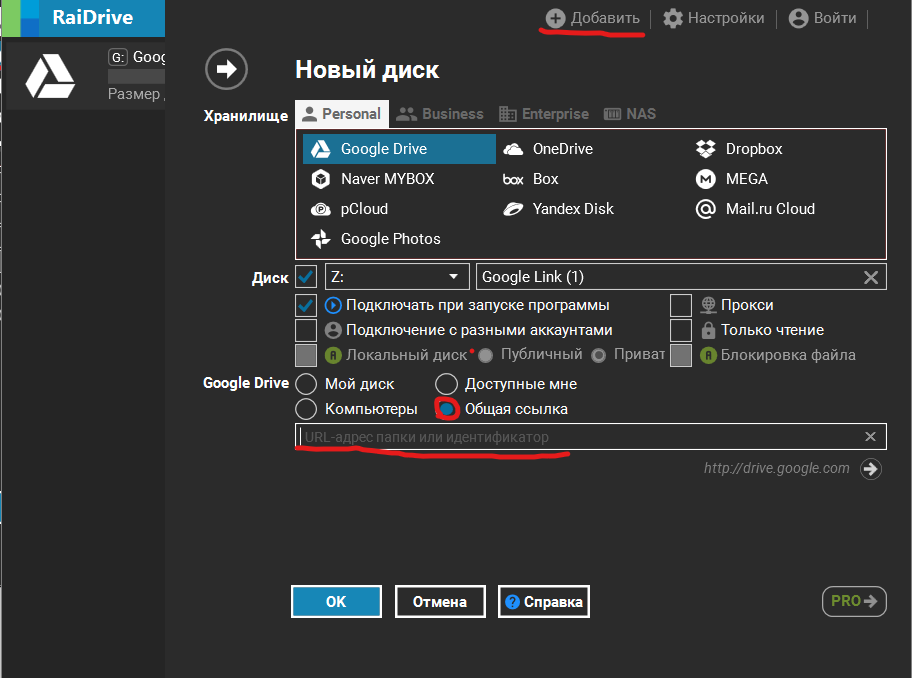Click green badge icon beside Локальный диск
The height and width of the screenshot is (678, 912).
coord(333,355)
